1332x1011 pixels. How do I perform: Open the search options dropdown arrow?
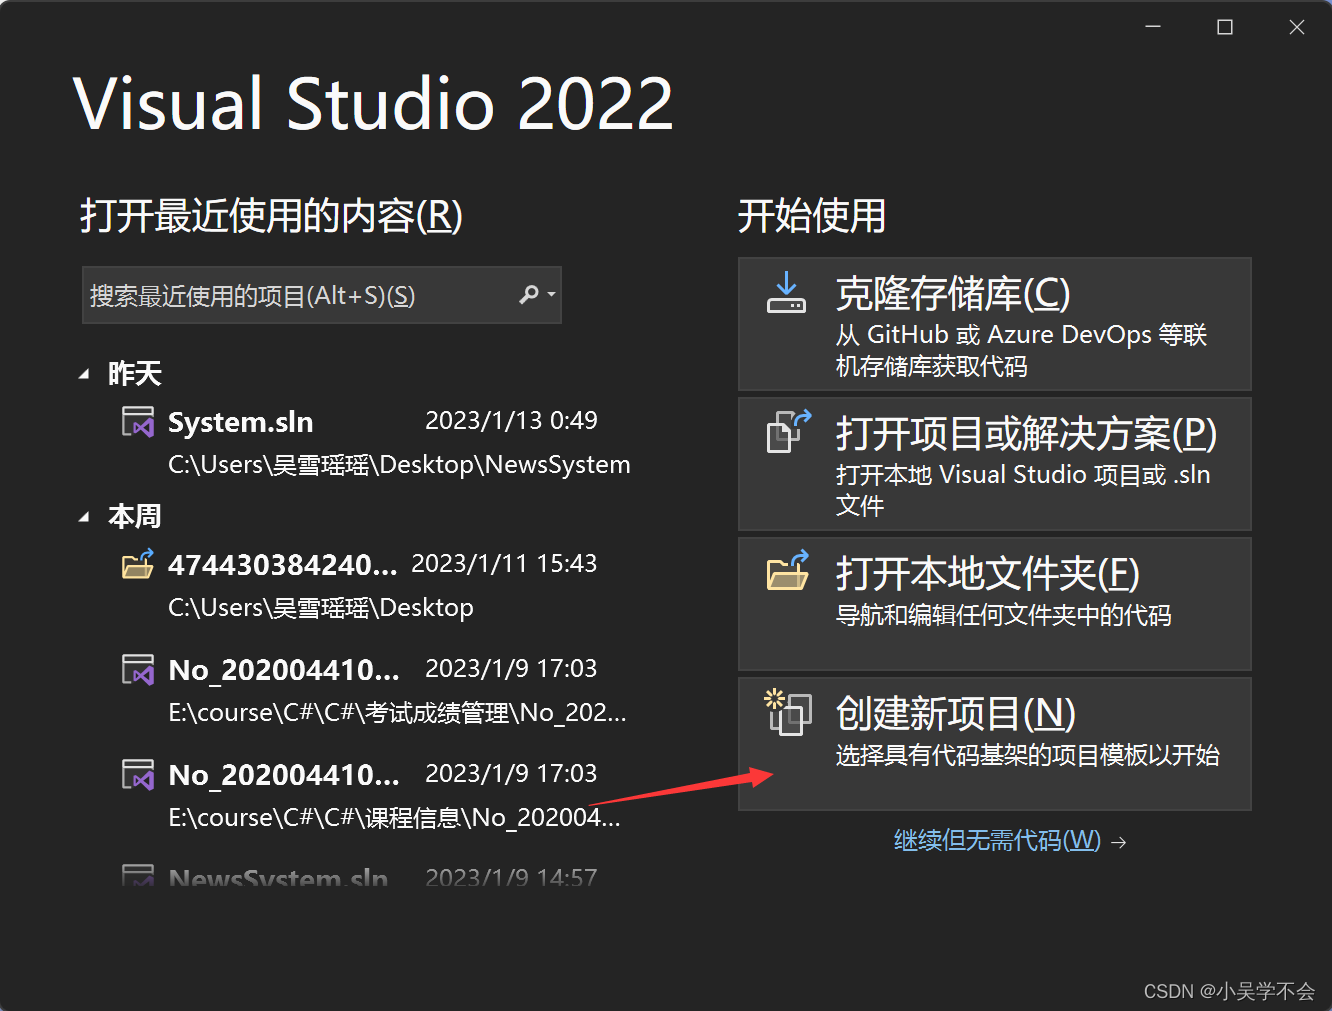(x=551, y=295)
